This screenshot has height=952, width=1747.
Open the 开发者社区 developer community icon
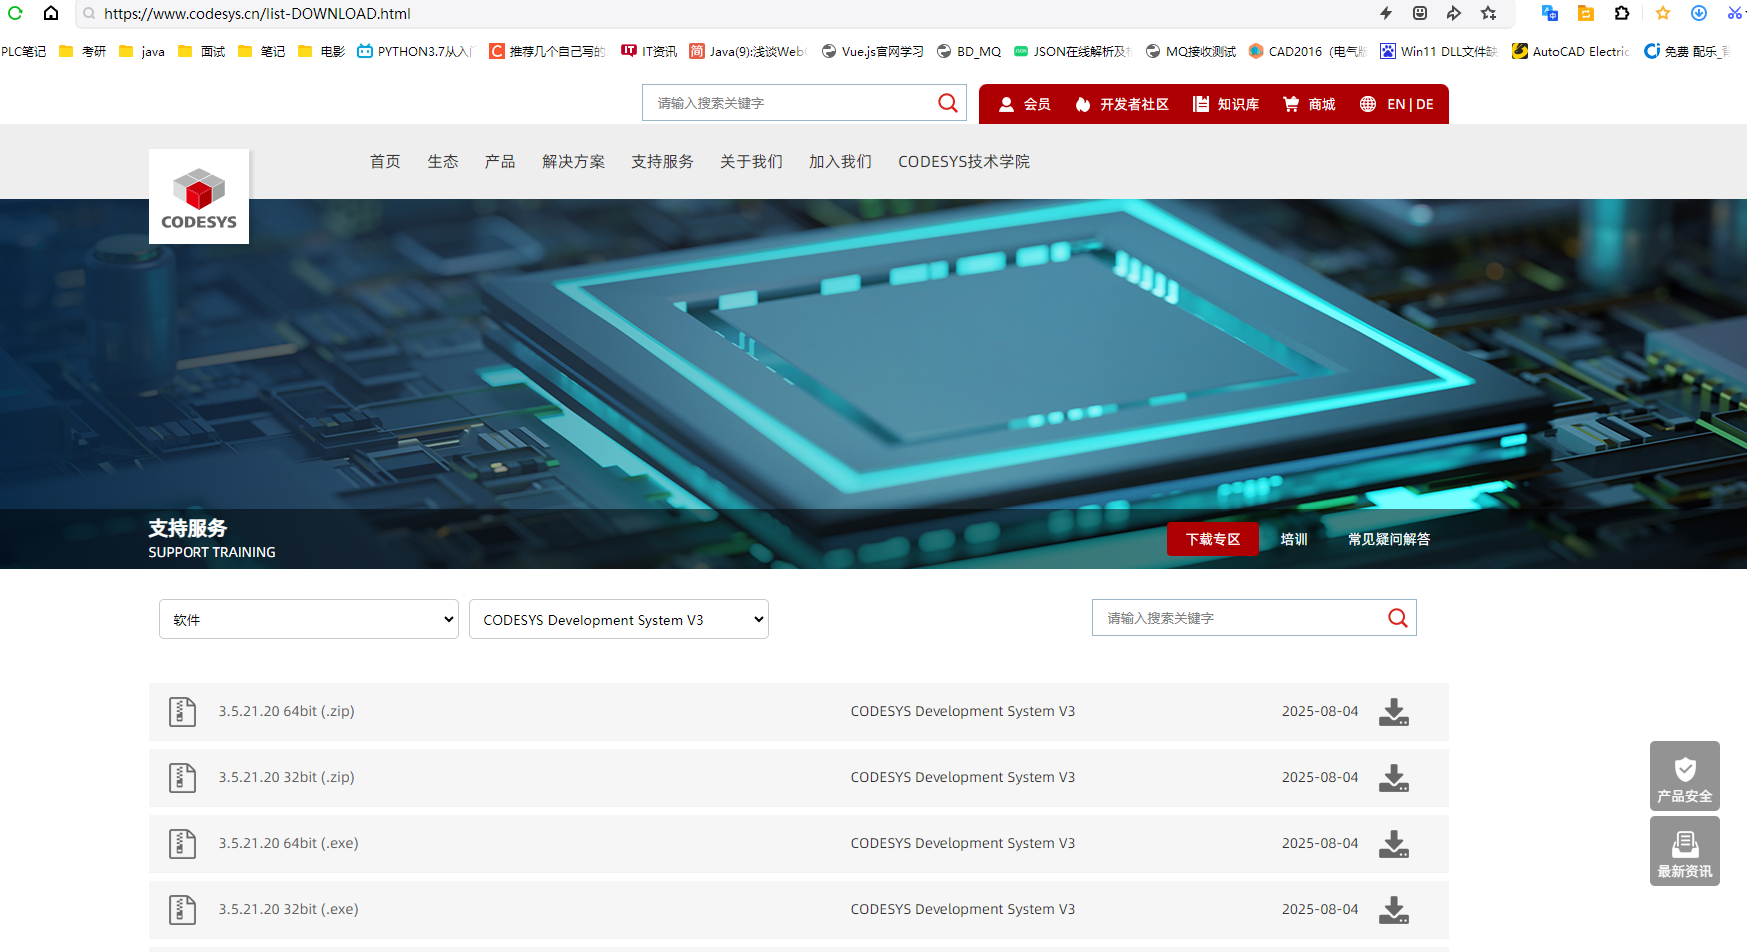coord(1083,103)
